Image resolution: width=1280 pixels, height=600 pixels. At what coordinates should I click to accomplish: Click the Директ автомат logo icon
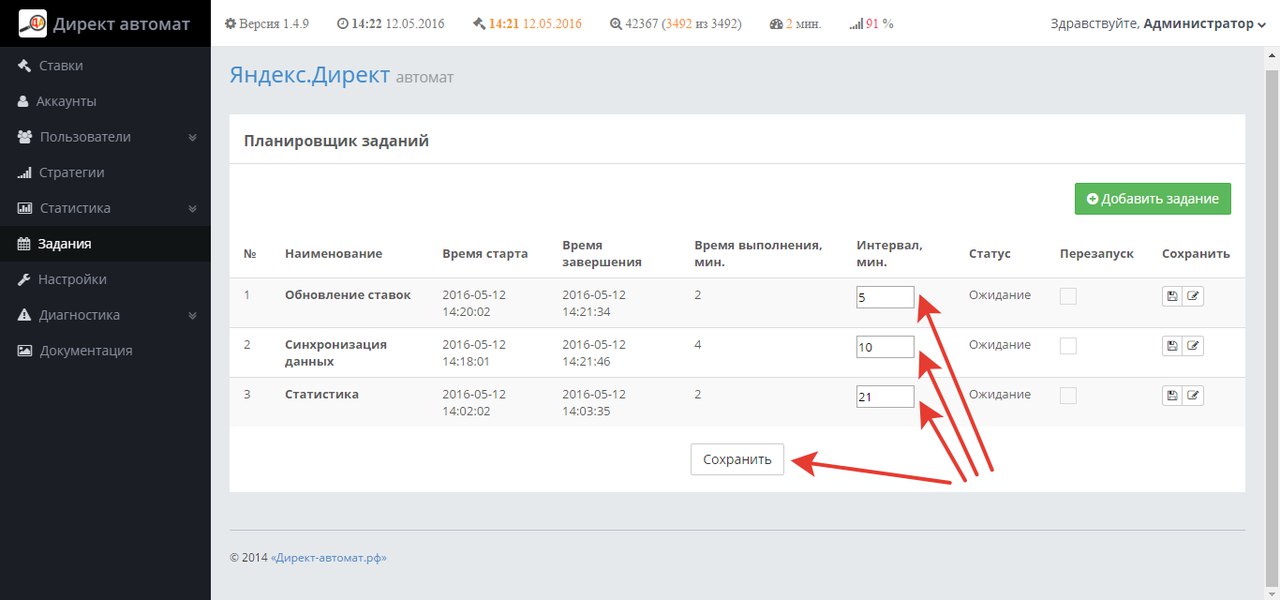[x=33, y=24]
